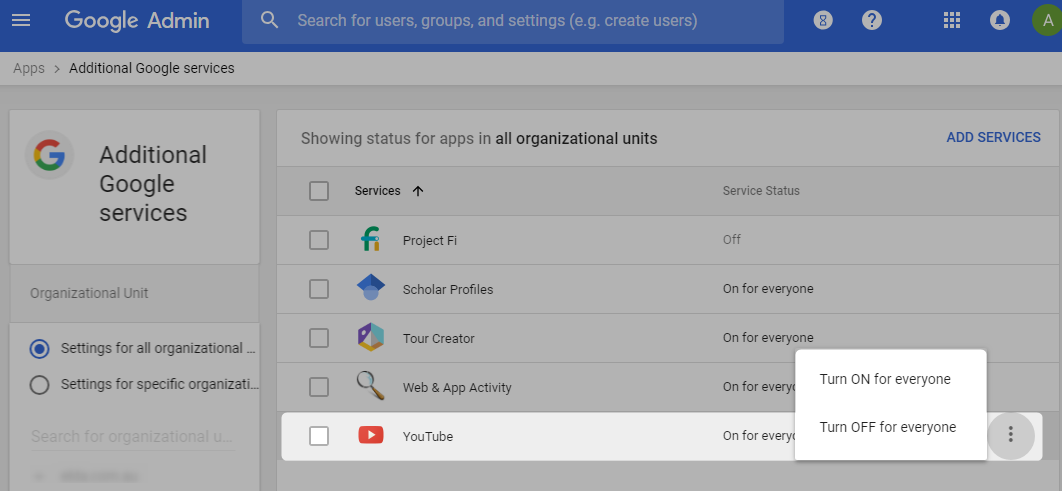The width and height of the screenshot is (1062, 491).
Task: Click On for everyone status of Tour Creator
Action: pos(768,338)
